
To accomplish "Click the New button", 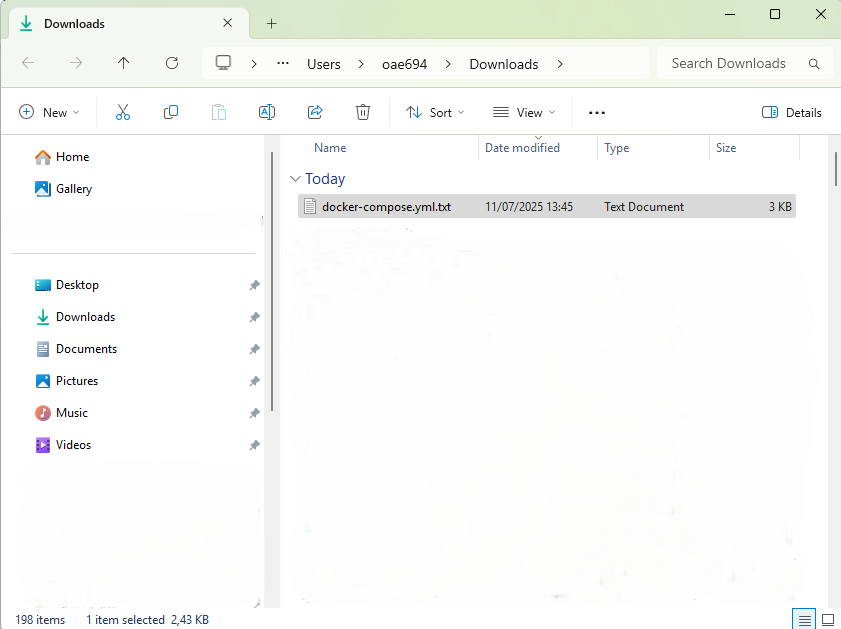I will coord(49,113).
